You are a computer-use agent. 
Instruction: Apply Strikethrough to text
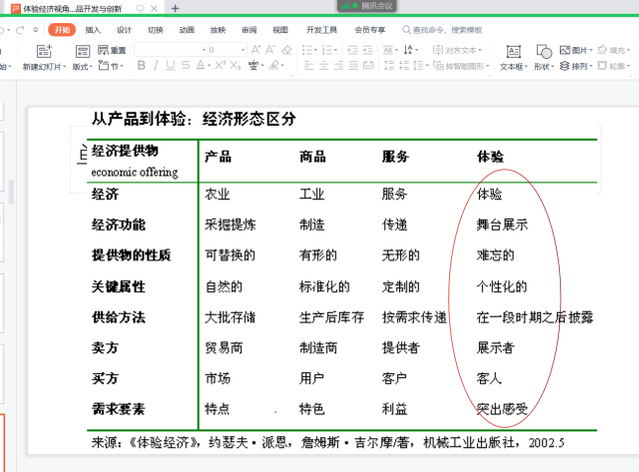coord(187,66)
